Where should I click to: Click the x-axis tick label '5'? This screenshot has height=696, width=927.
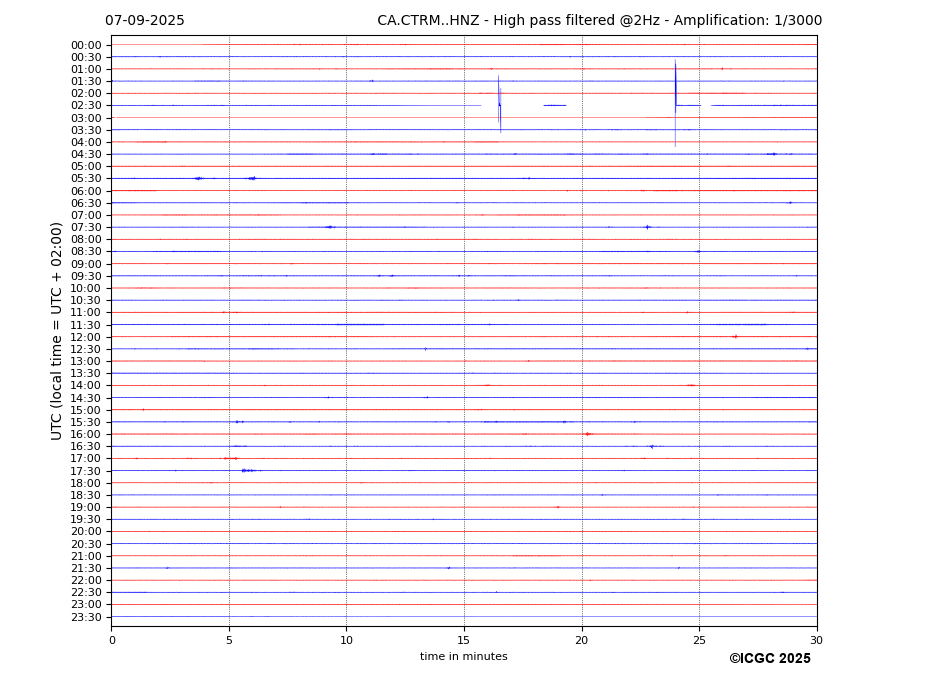229,640
